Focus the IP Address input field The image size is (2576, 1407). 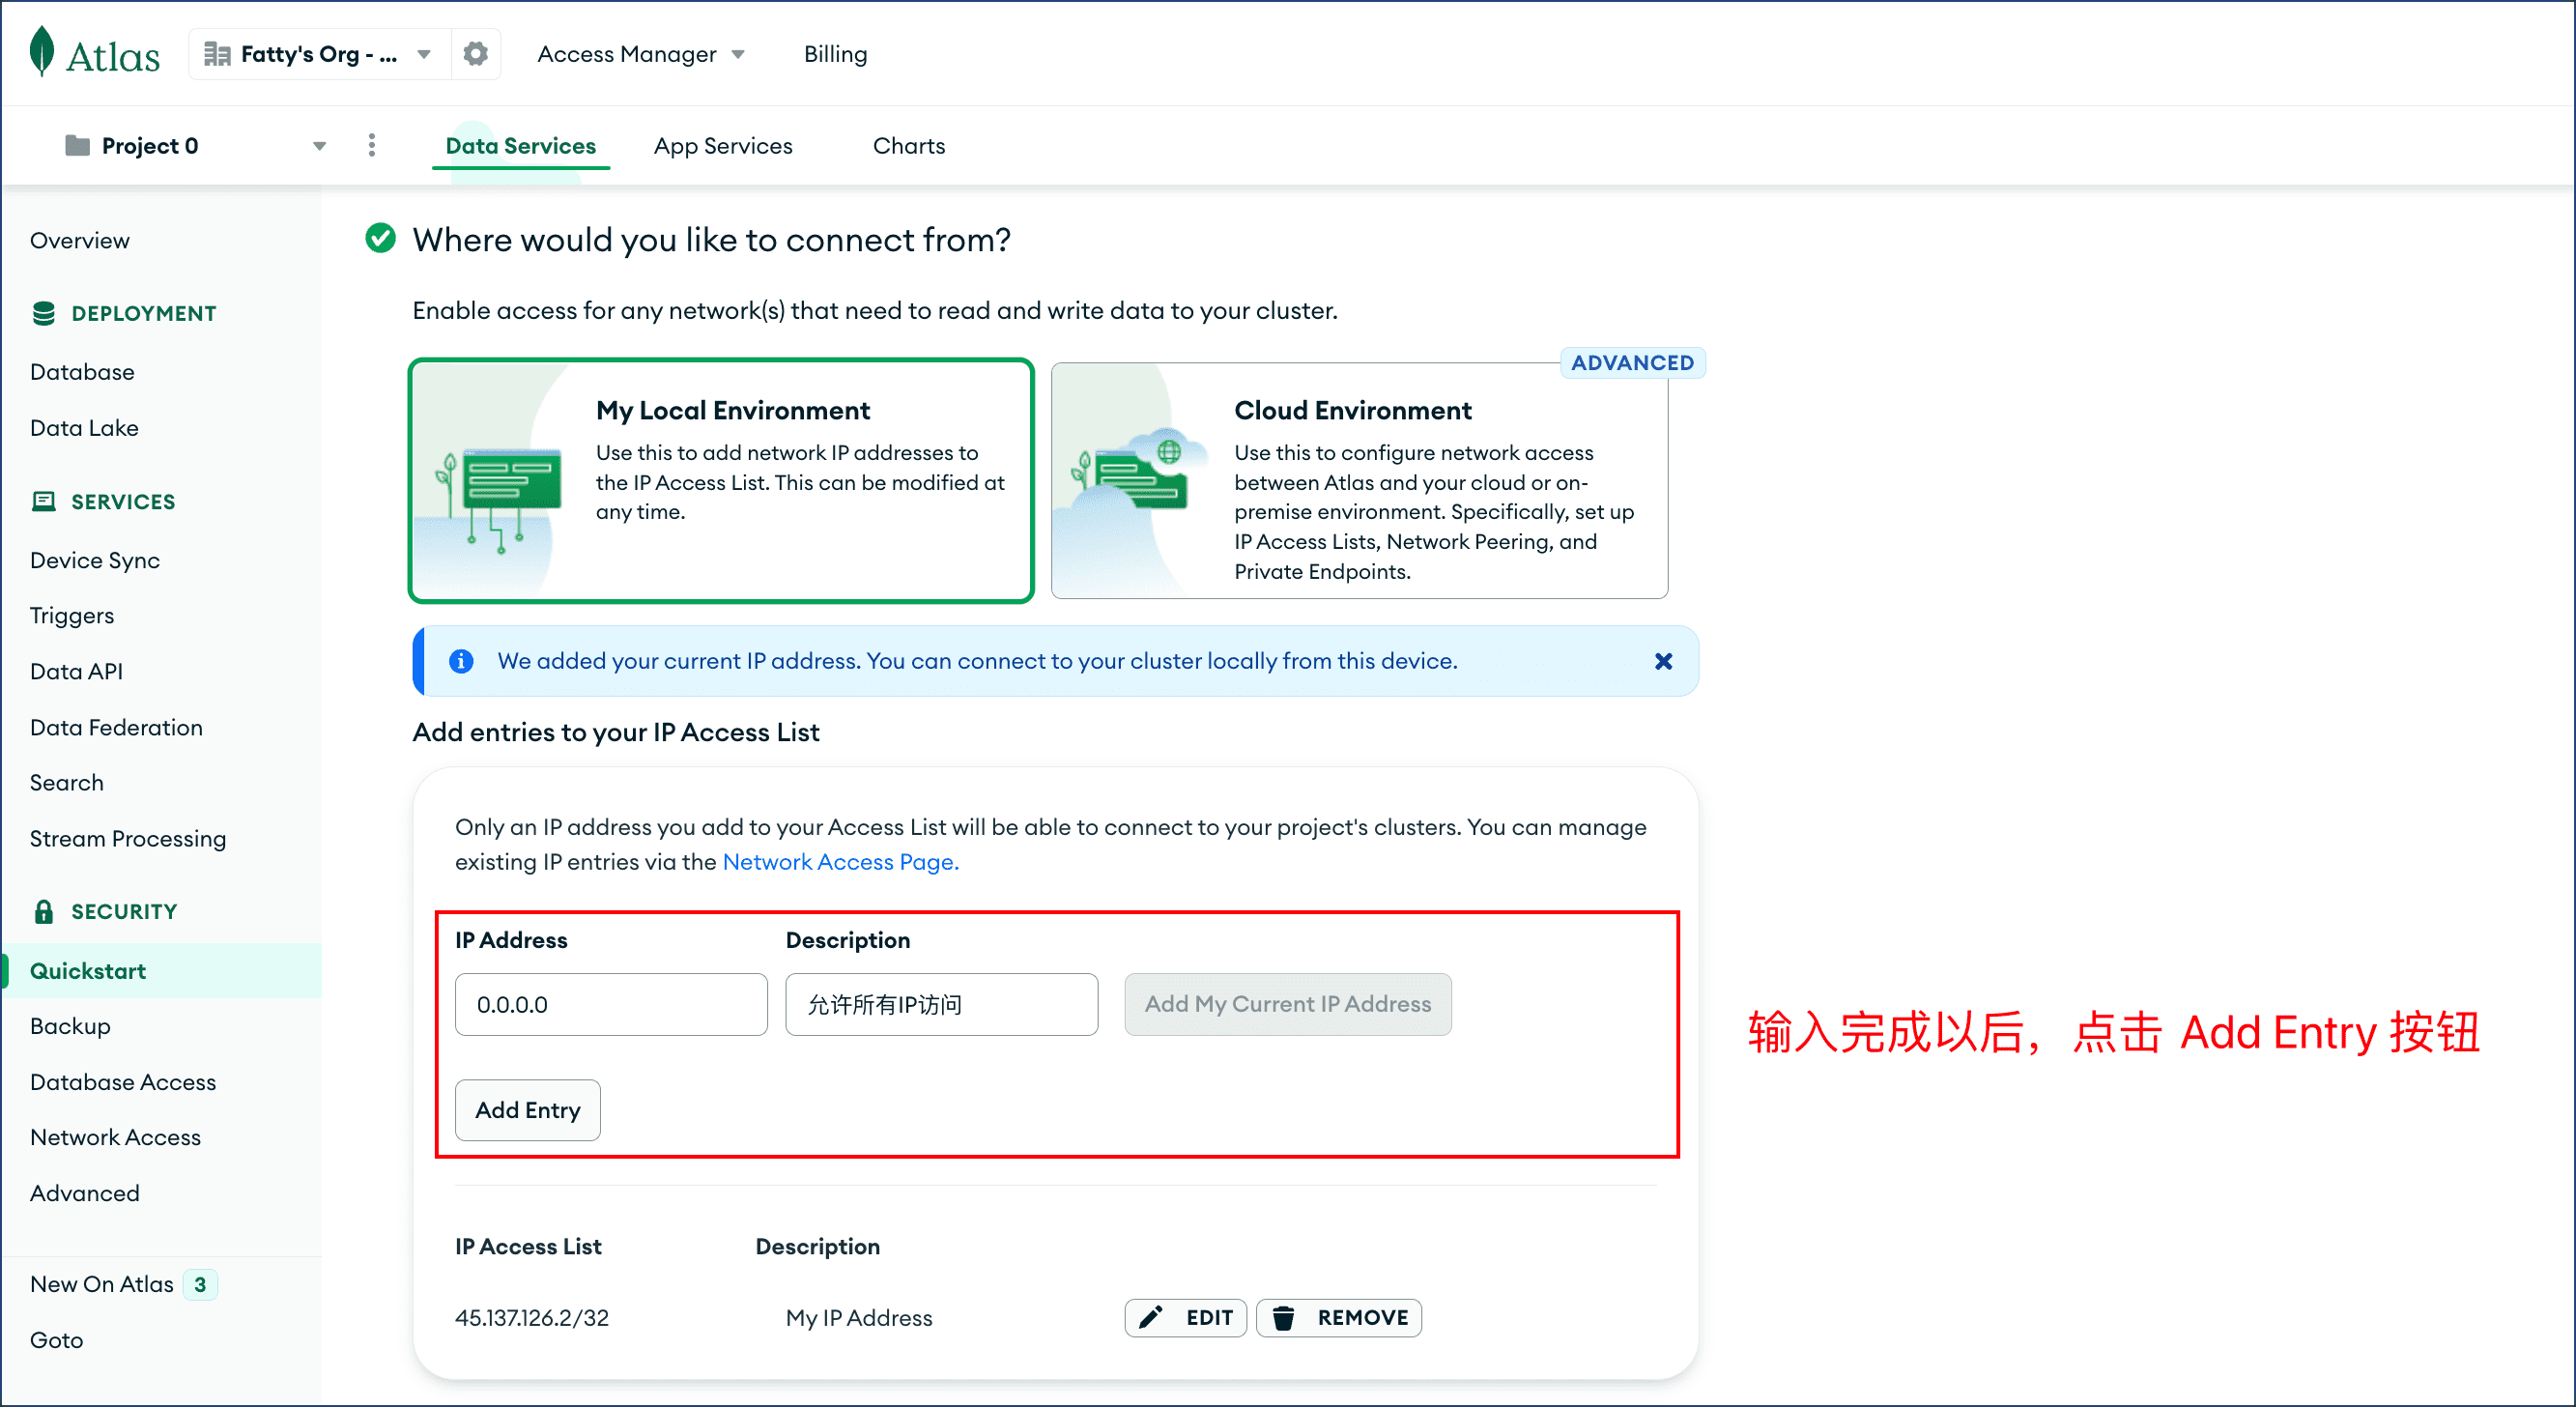click(x=611, y=1004)
